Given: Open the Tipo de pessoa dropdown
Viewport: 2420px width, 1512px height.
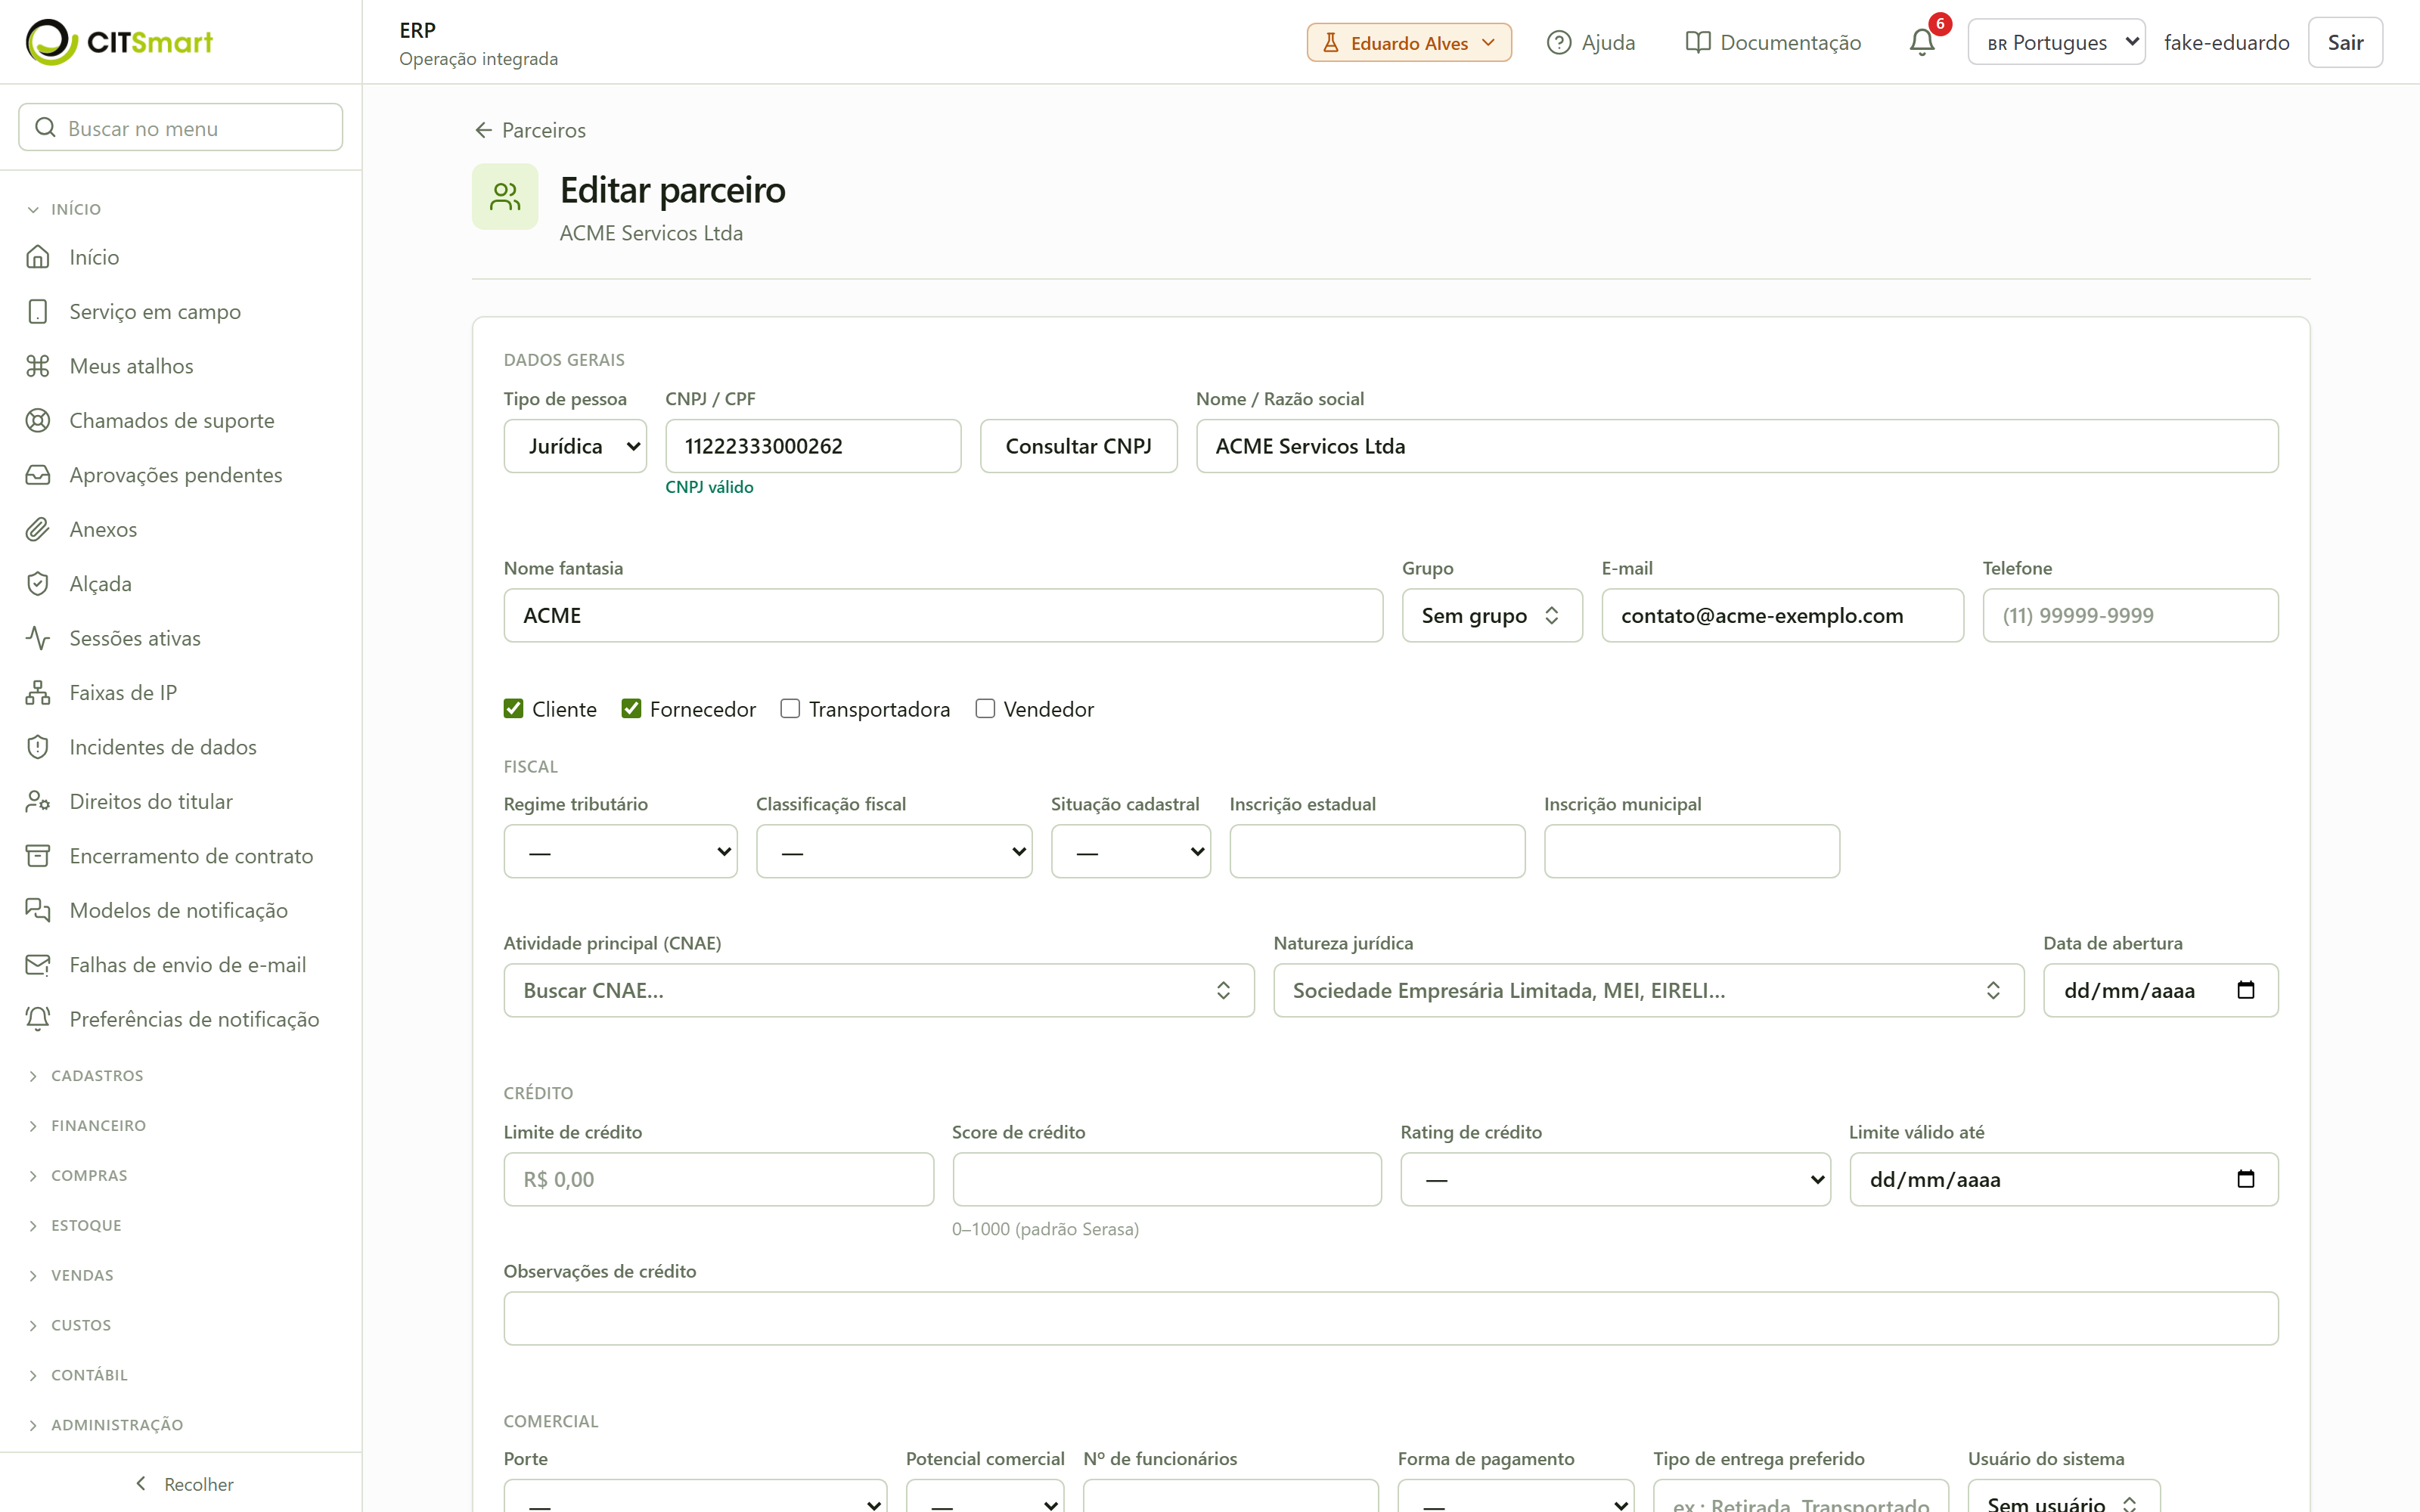Looking at the screenshot, I should click(575, 446).
